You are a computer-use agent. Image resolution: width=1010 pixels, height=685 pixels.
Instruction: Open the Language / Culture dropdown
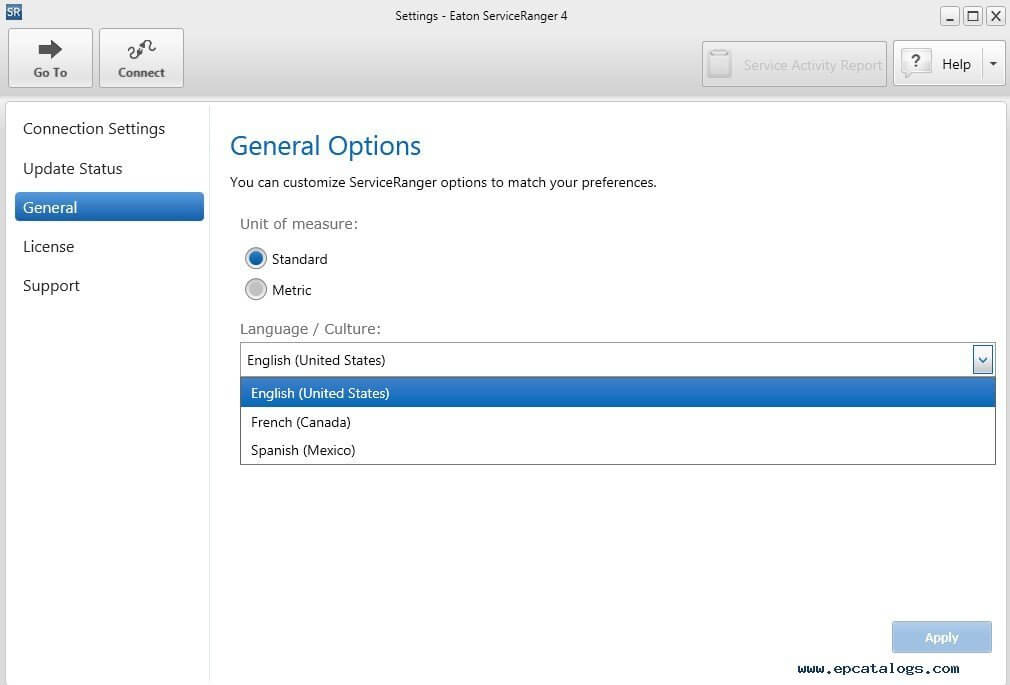[x=983, y=359]
